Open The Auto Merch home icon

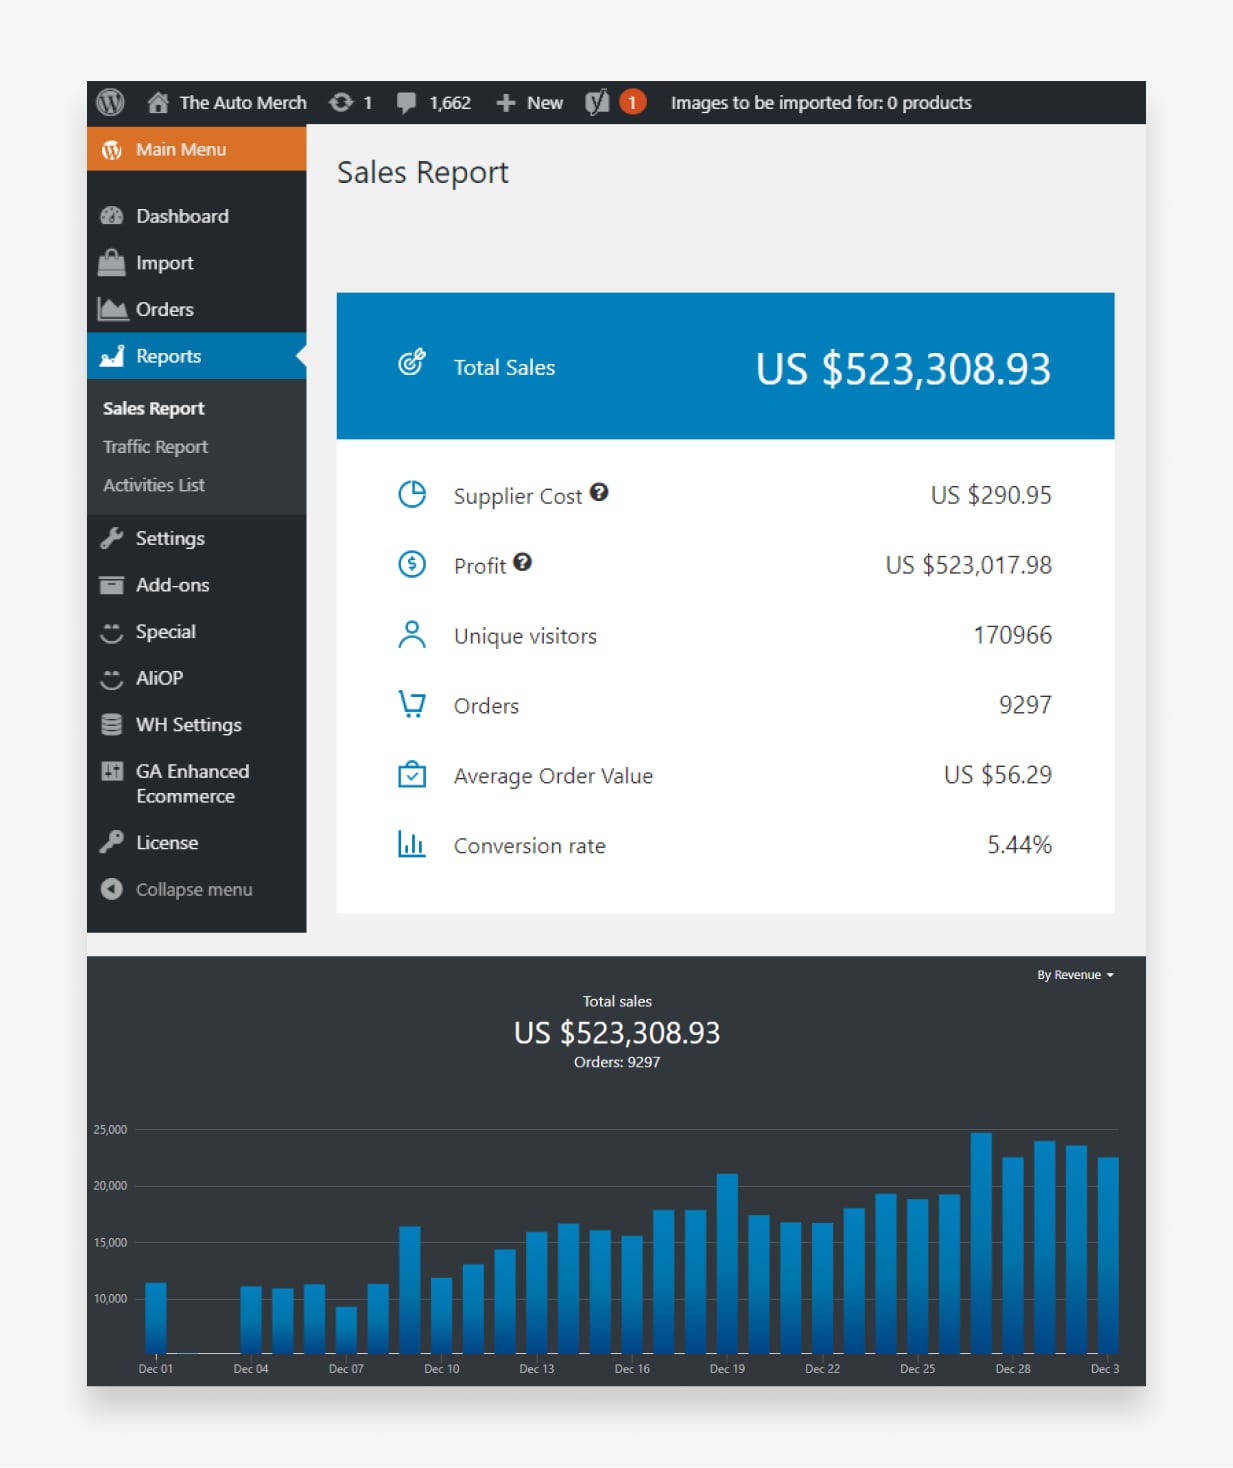158,102
